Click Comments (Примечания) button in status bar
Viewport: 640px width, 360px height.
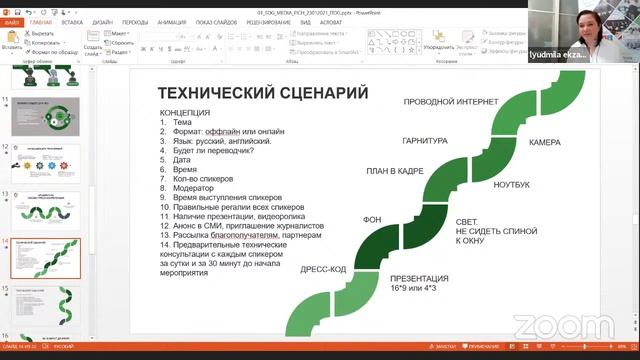pos(480,347)
